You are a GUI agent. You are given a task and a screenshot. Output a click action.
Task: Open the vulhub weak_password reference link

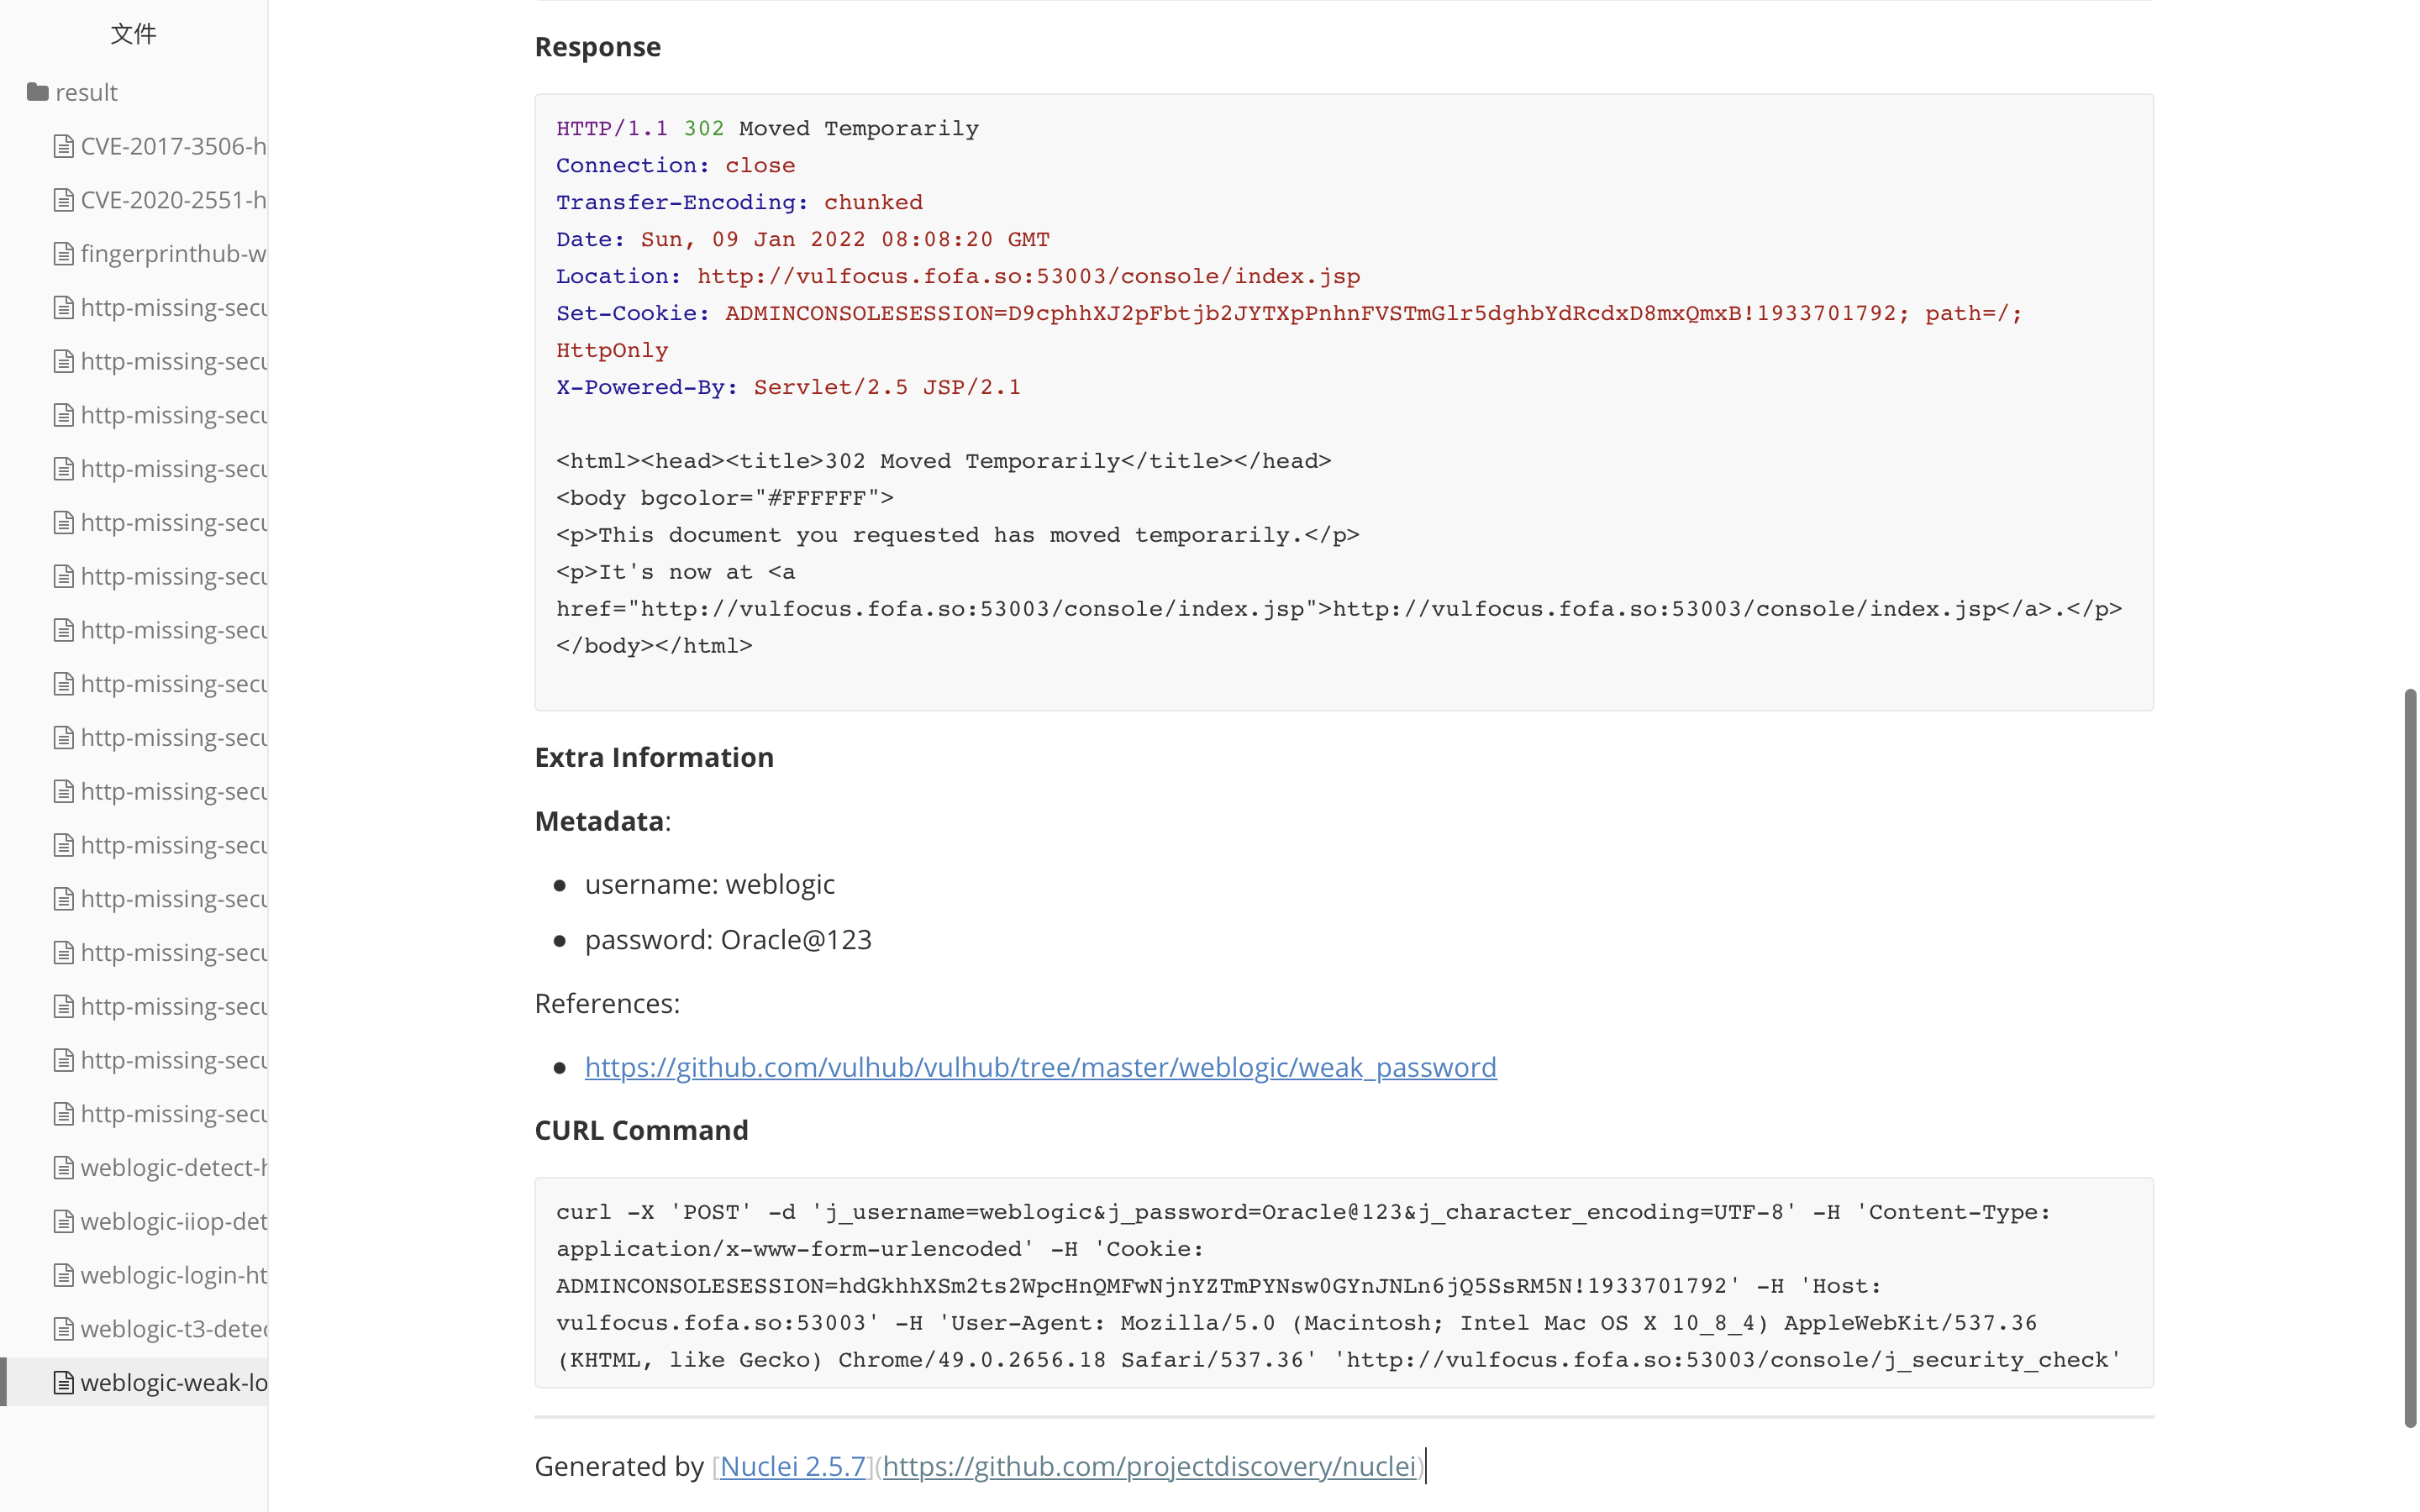(1040, 1067)
